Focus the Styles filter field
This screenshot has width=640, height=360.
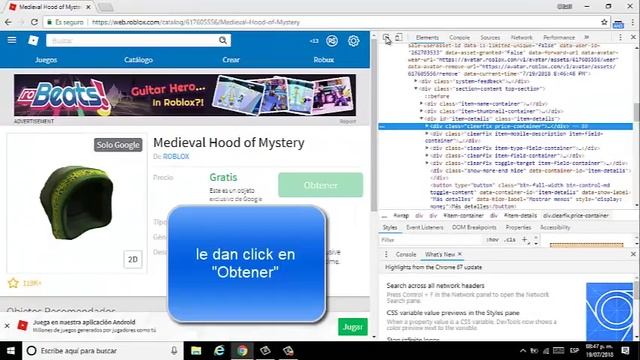coord(431,240)
